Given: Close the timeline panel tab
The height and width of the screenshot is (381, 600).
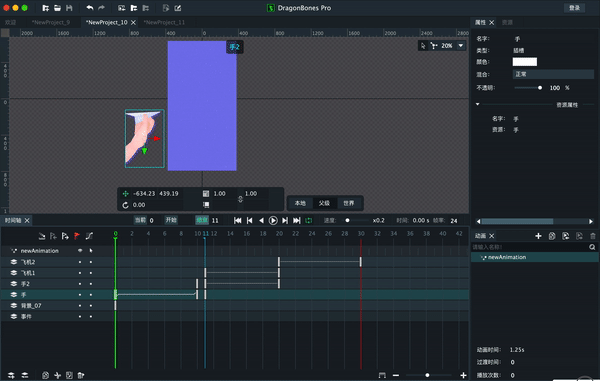Looking at the screenshot, I should tap(27, 220).
